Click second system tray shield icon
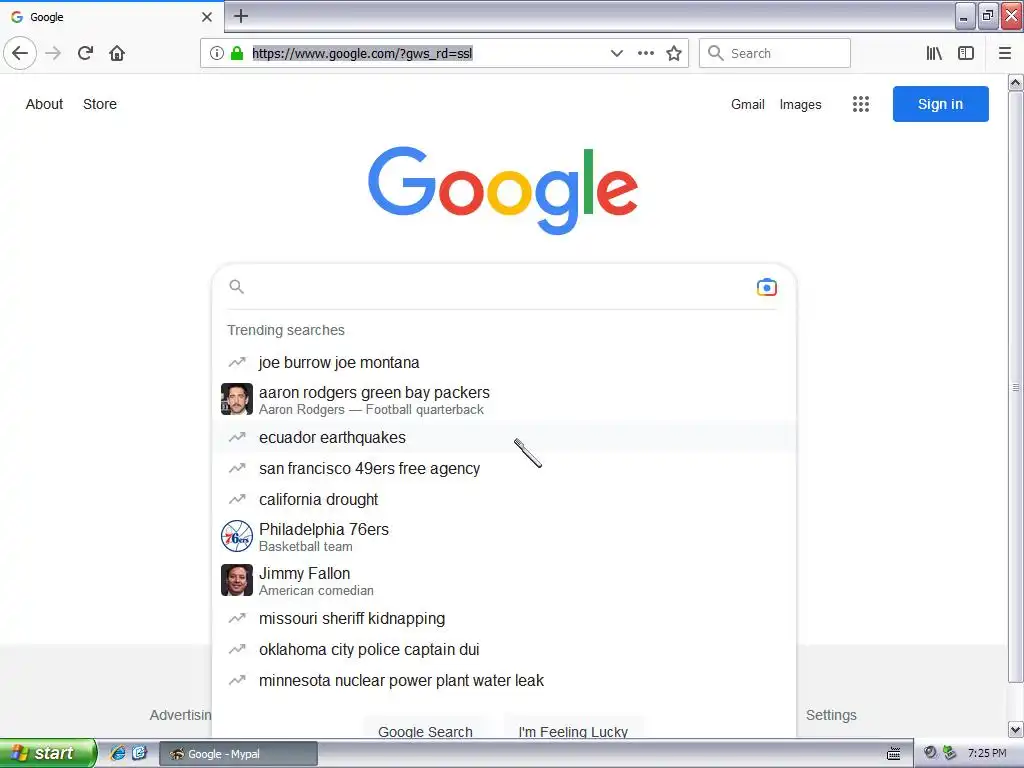Screen dimensions: 1024x768 (950, 753)
